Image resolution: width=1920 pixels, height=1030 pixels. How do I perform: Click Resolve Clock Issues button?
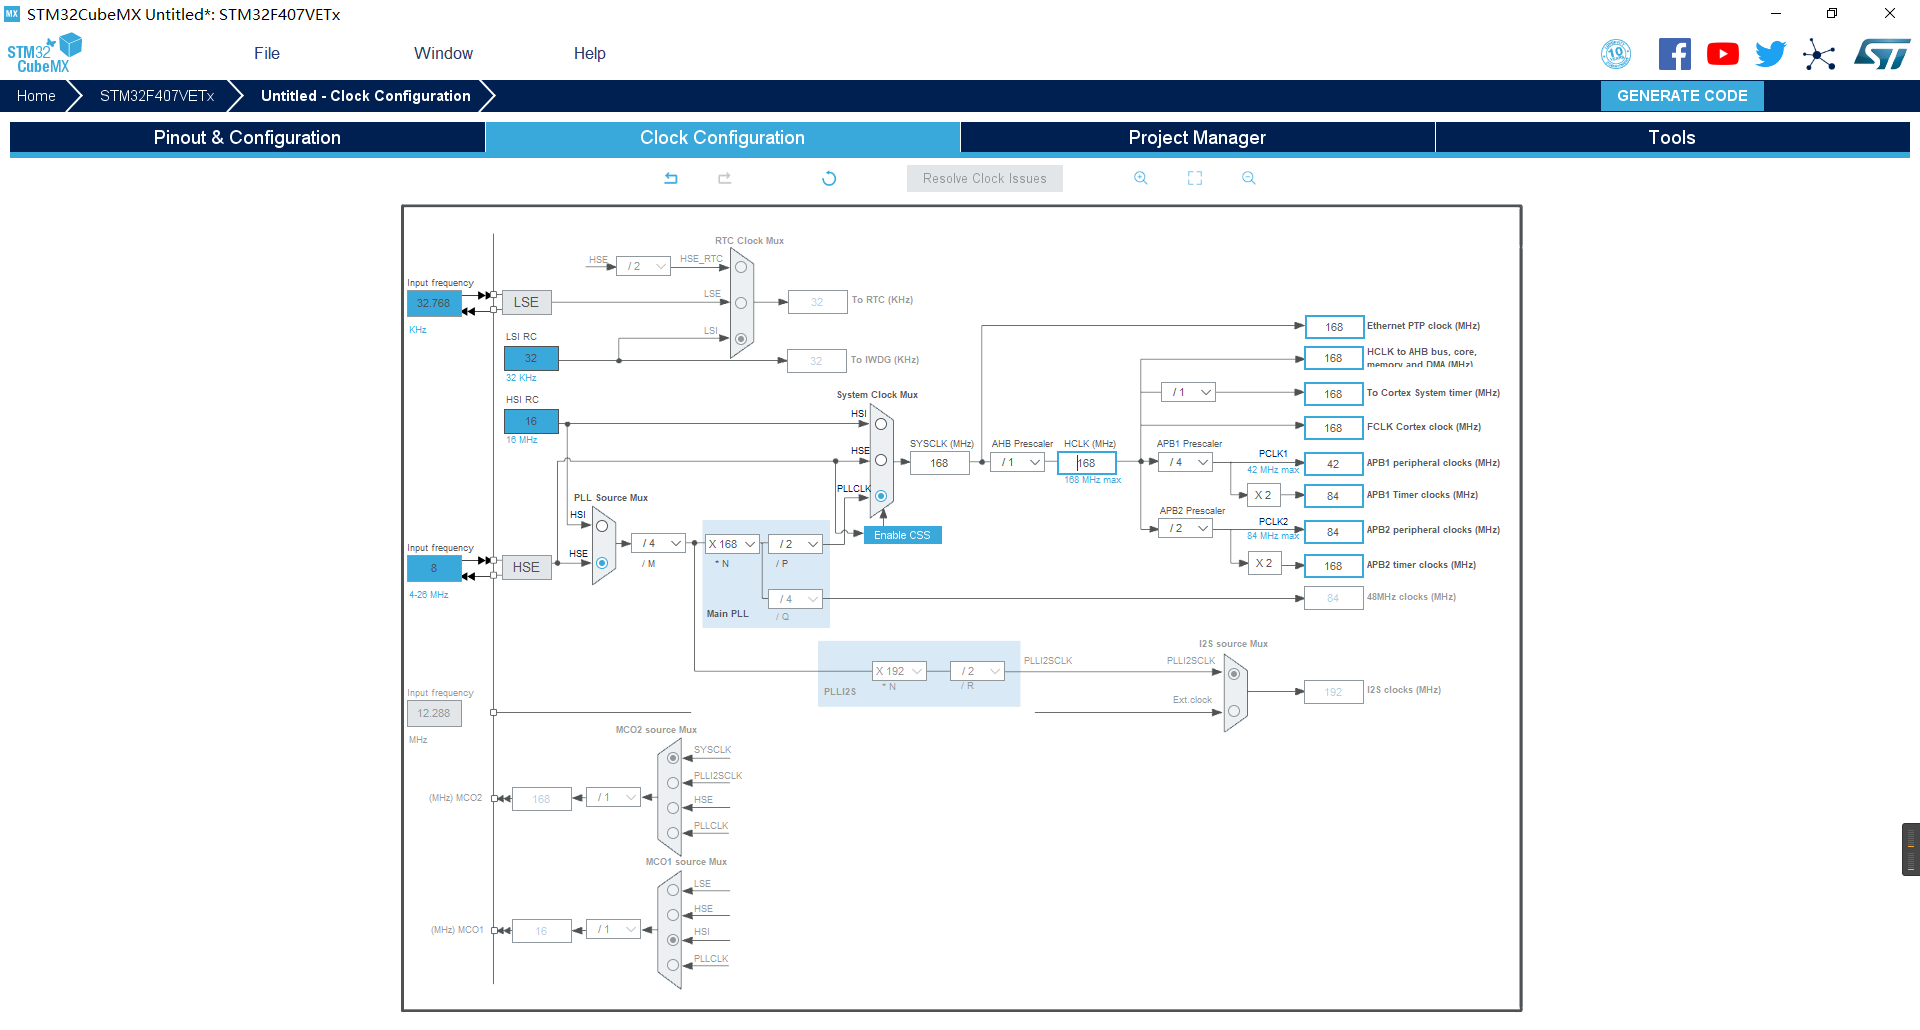point(985,178)
